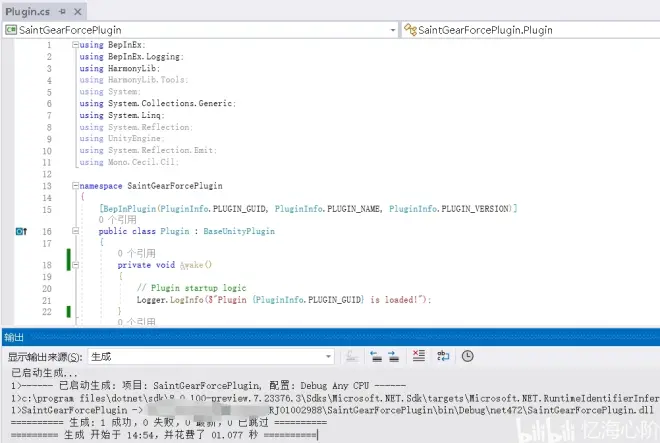Image resolution: width=660 pixels, height=443 pixels.
Task: Clear all output text
Action: pos(419,356)
